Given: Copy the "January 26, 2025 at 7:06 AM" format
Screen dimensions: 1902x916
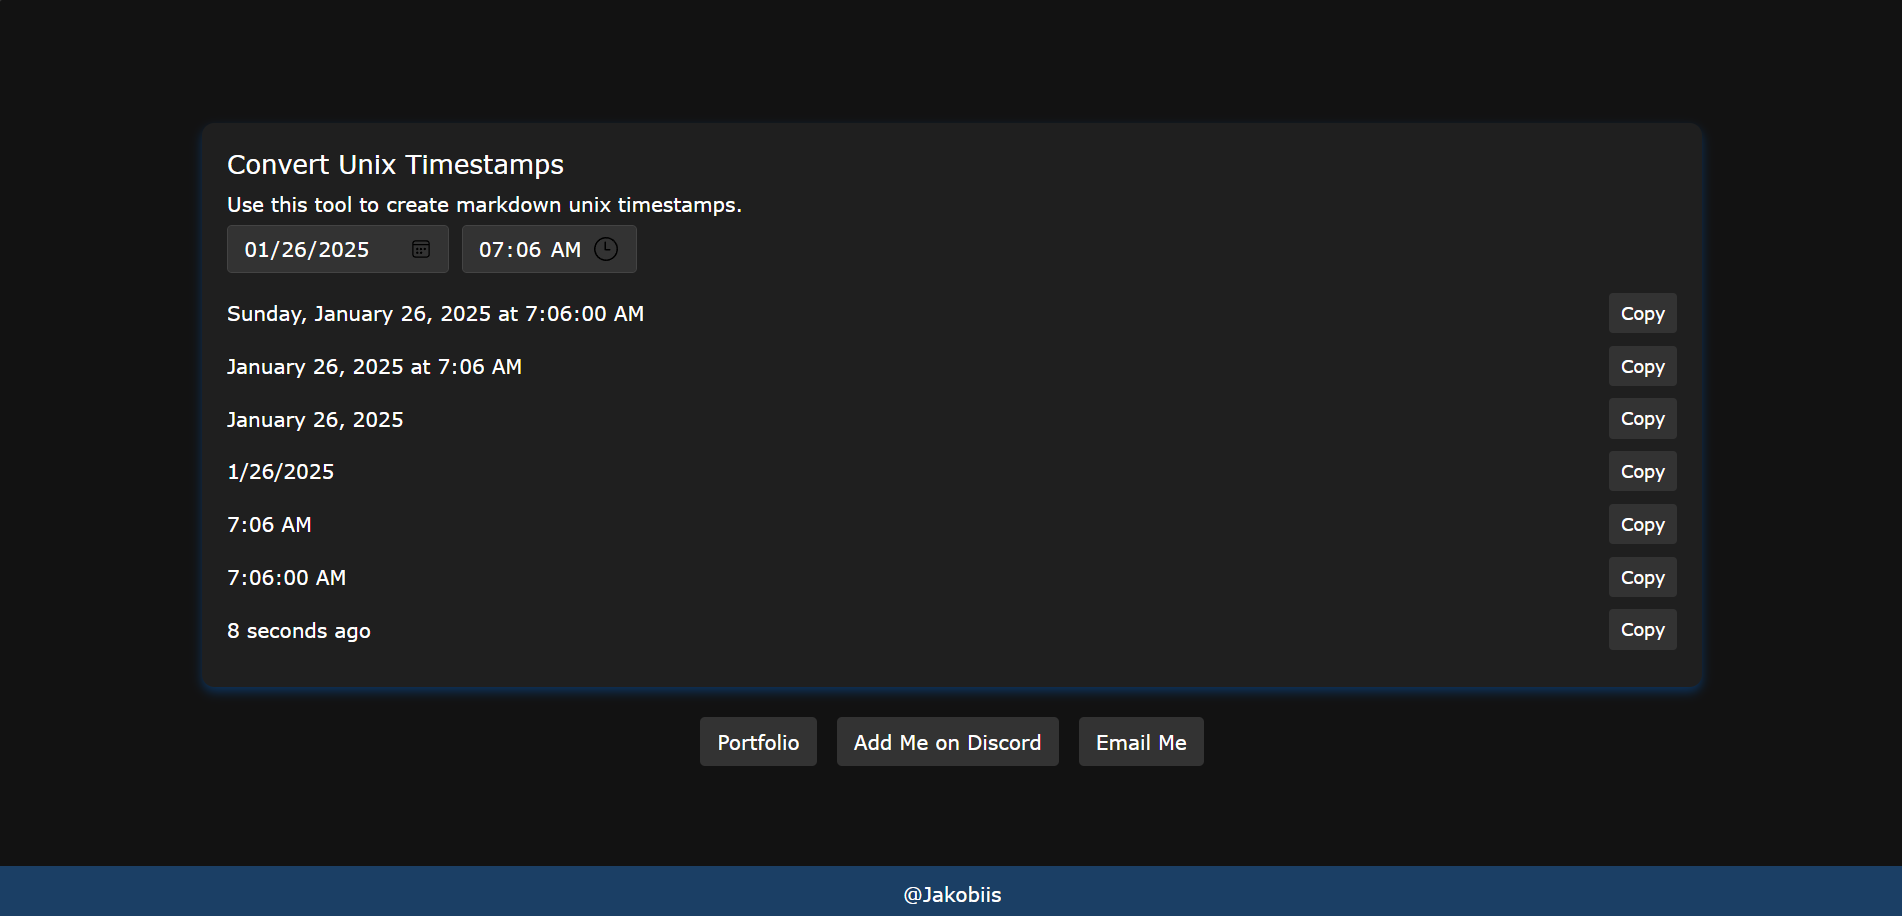Looking at the screenshot, I should (x=1642, y=366).
